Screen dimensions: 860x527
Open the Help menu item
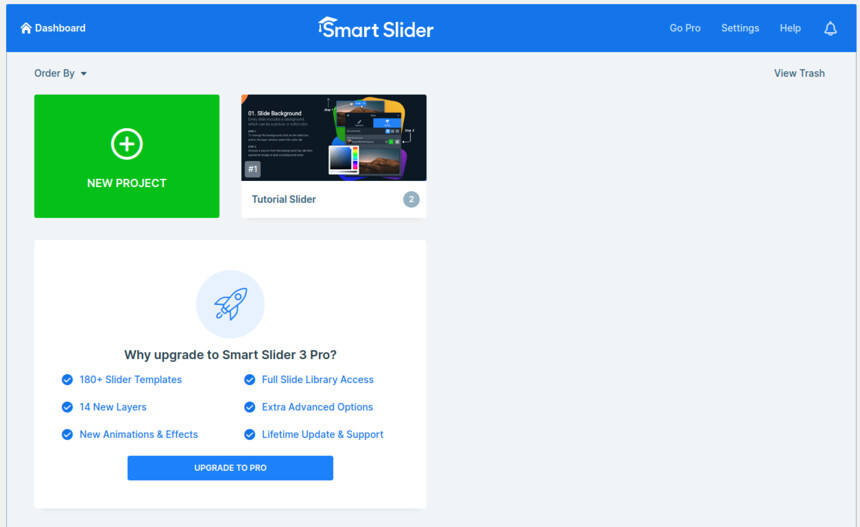[790, 28]
